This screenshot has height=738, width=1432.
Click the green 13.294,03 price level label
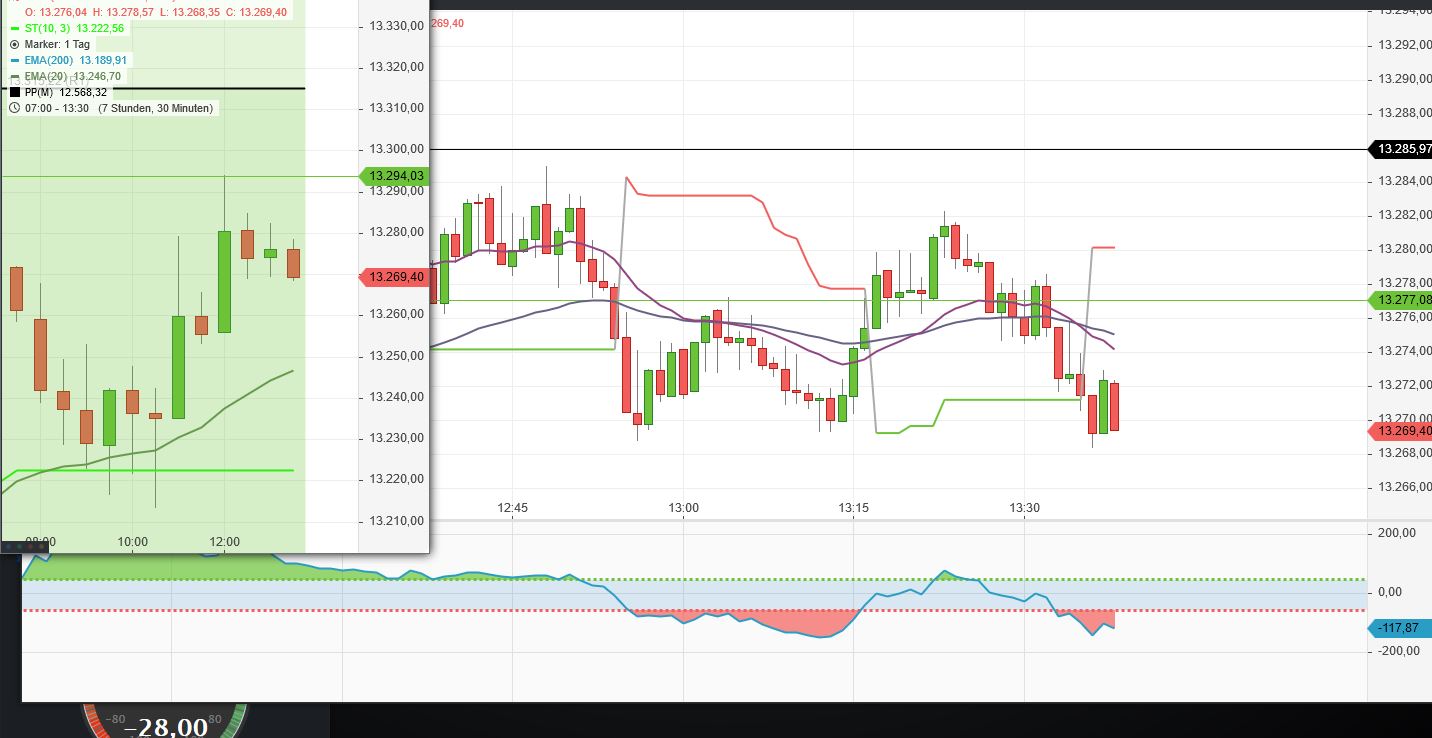[x=394, y=176]
